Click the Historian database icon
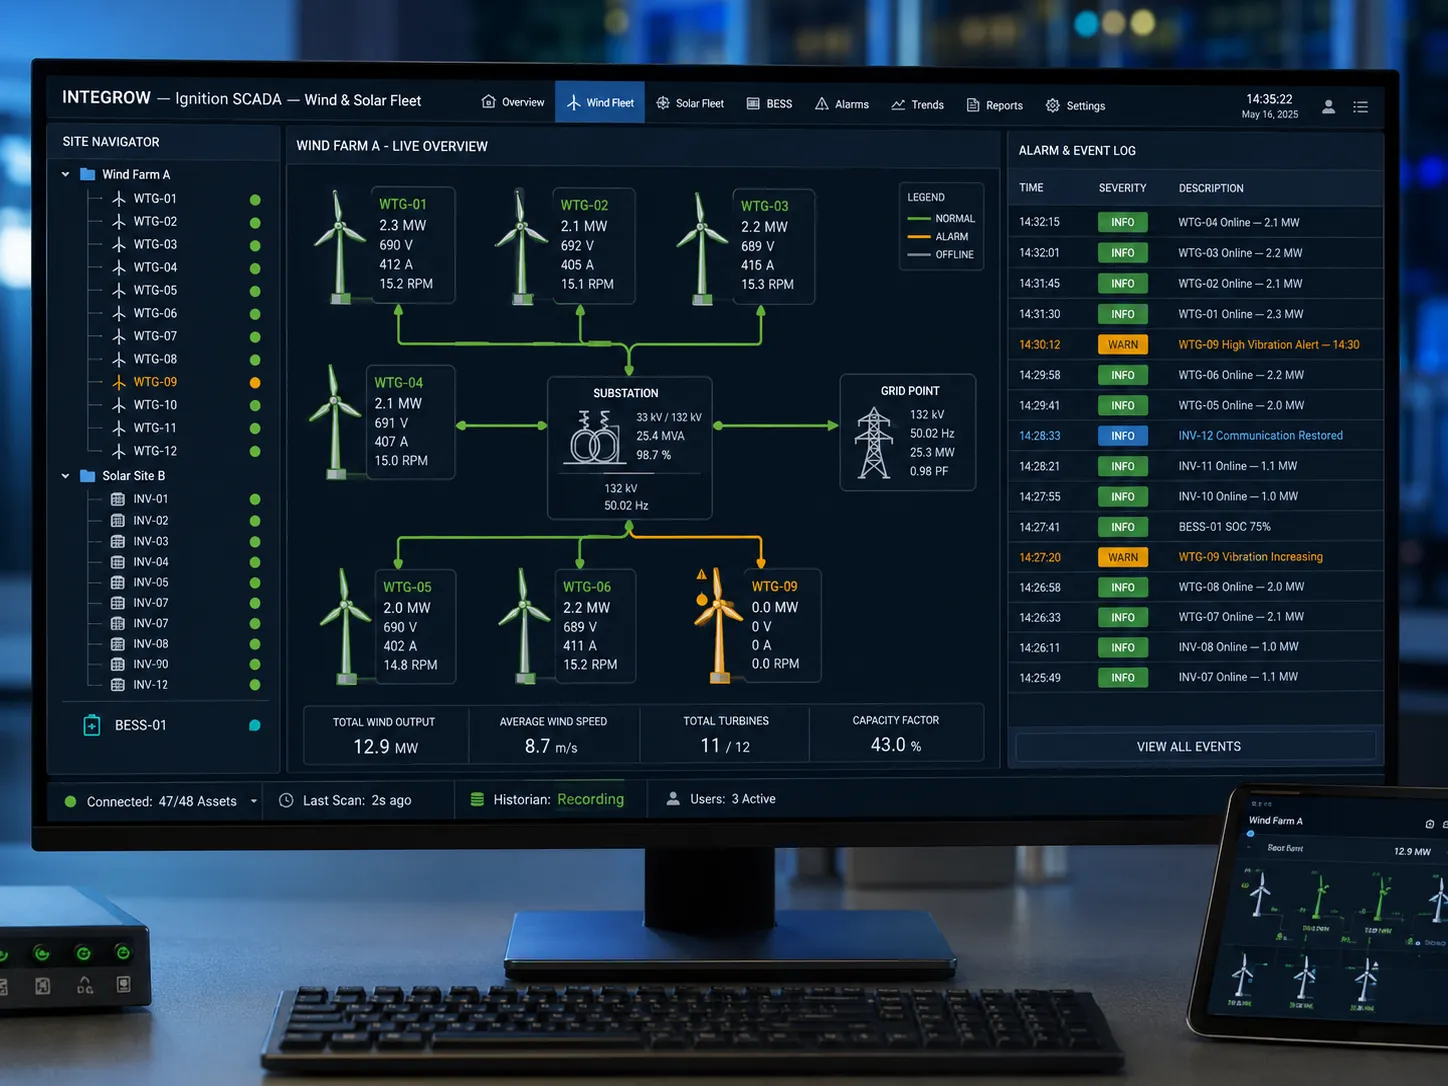The height and width of the screenshot is (1086, 1448). click(x=477, y=799)
